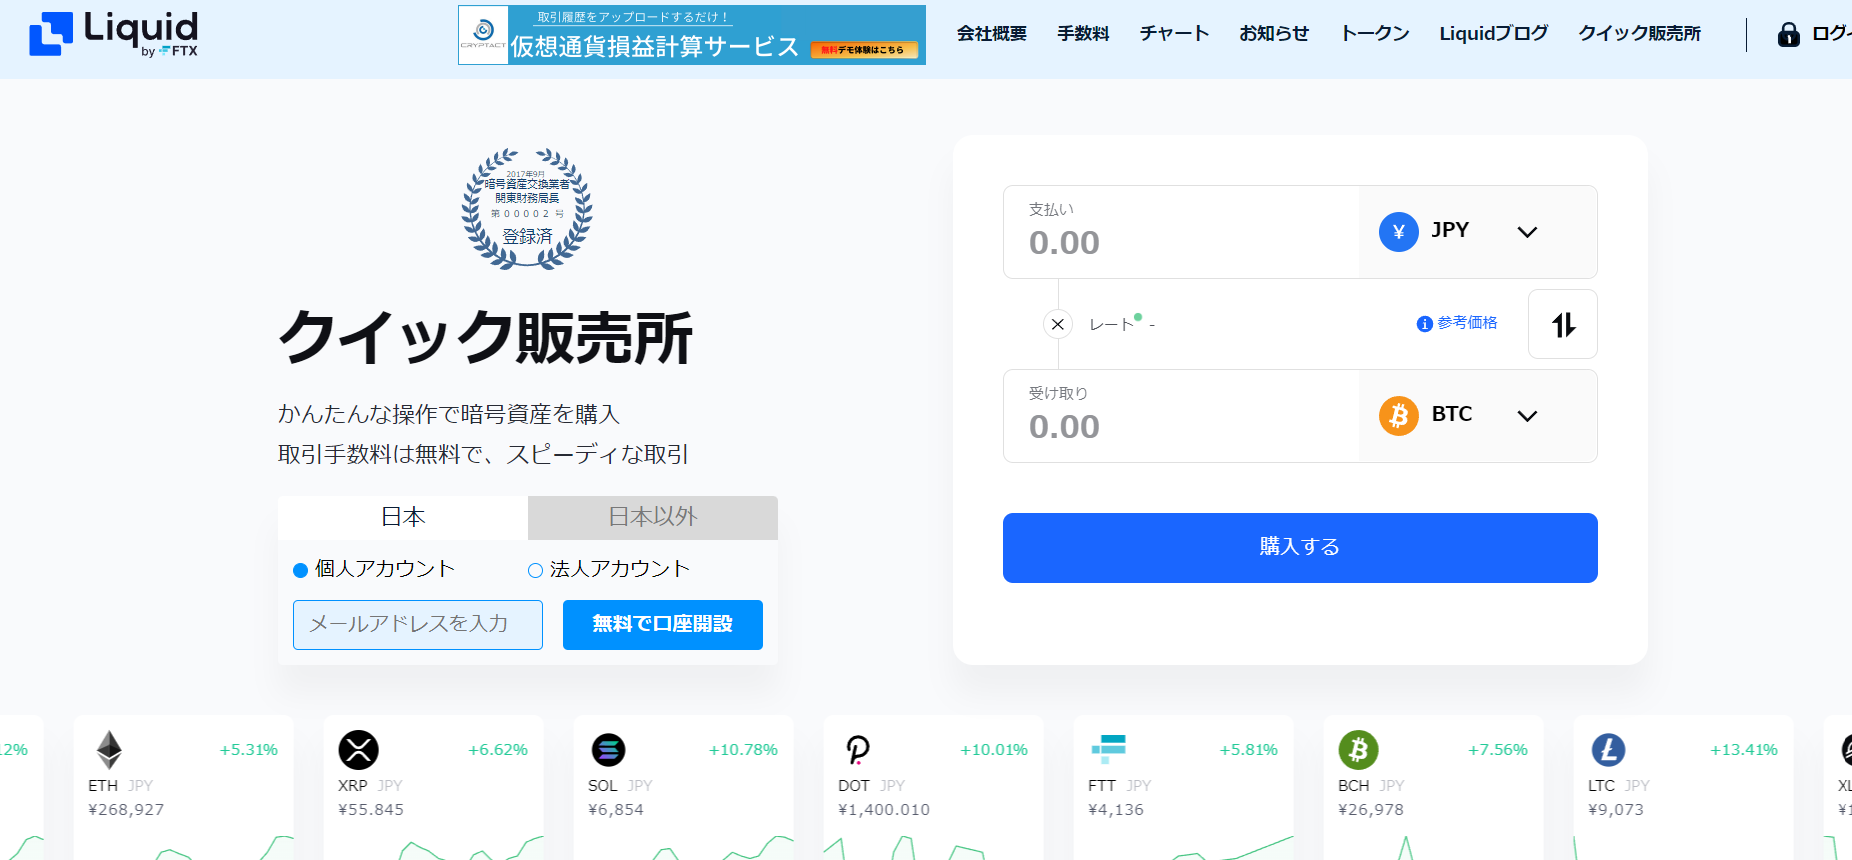1852x860 pixels.
Task: Switch to the 日本以外 tab
Action: pyautogui.click(x=653, y=517)
